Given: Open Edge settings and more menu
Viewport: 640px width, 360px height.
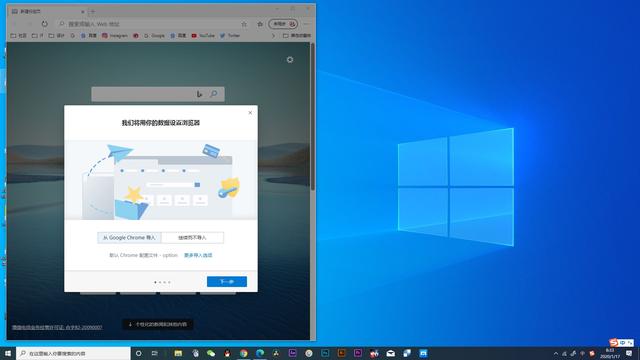Looking at the screenshot, I should [306, 24].
